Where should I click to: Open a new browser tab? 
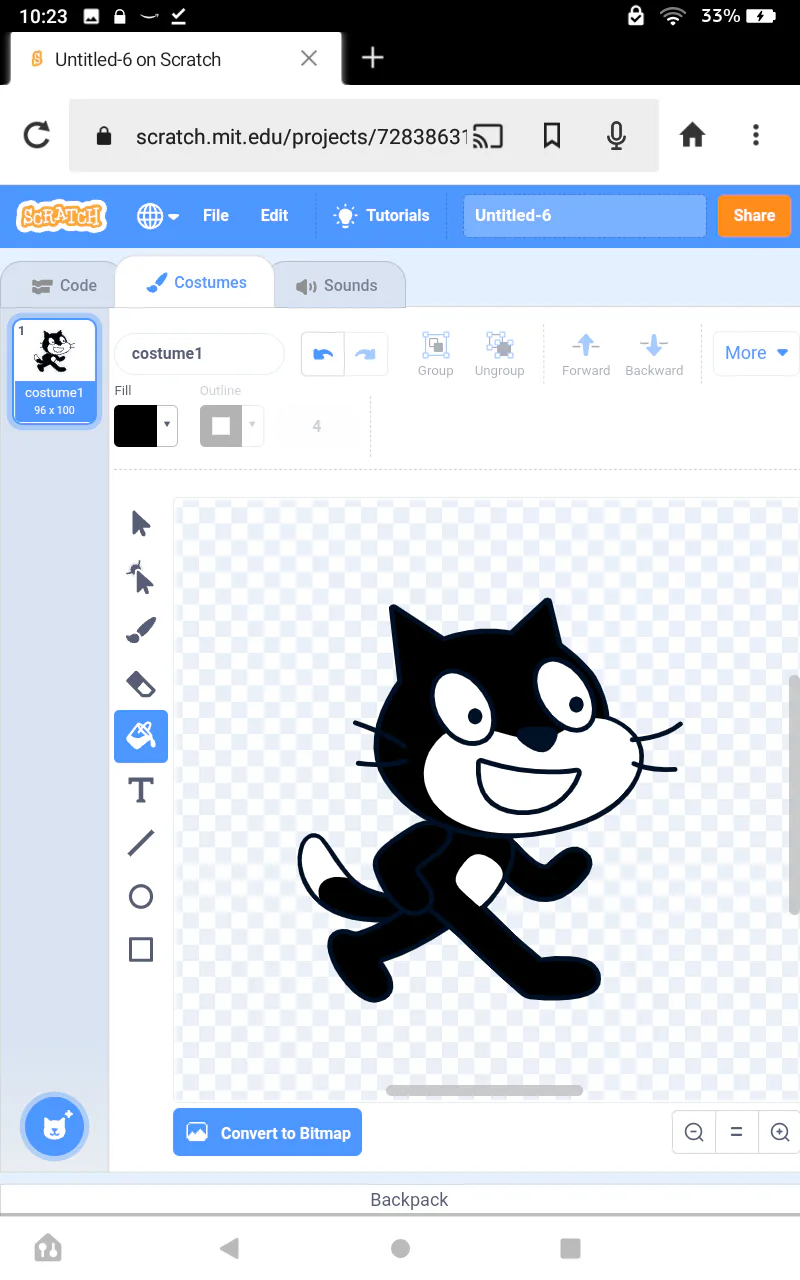[372, 58]
